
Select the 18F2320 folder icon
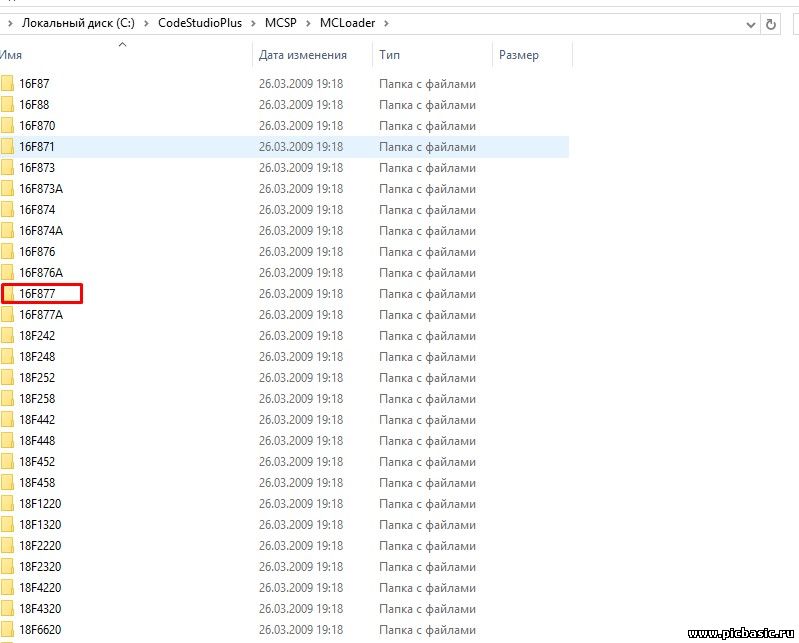(x=7, y=567)
